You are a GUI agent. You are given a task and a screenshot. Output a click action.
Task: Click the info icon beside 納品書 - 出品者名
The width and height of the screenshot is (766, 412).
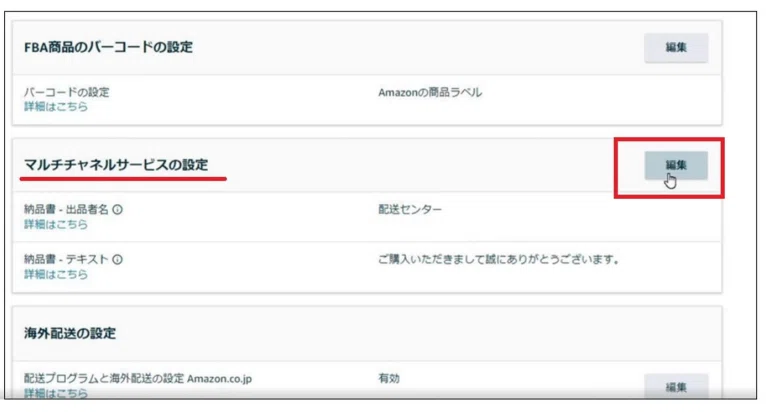pyautogui.click(x=117, y=210)
